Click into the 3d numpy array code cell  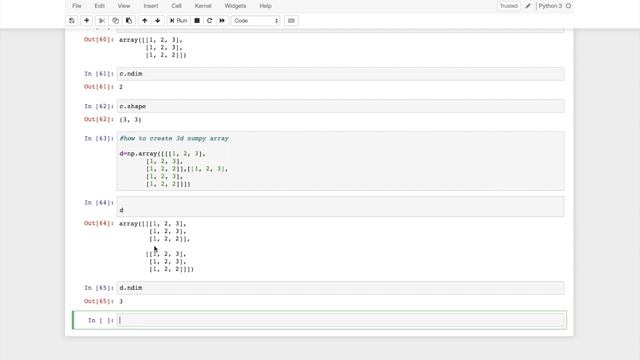tap(340, 161)
